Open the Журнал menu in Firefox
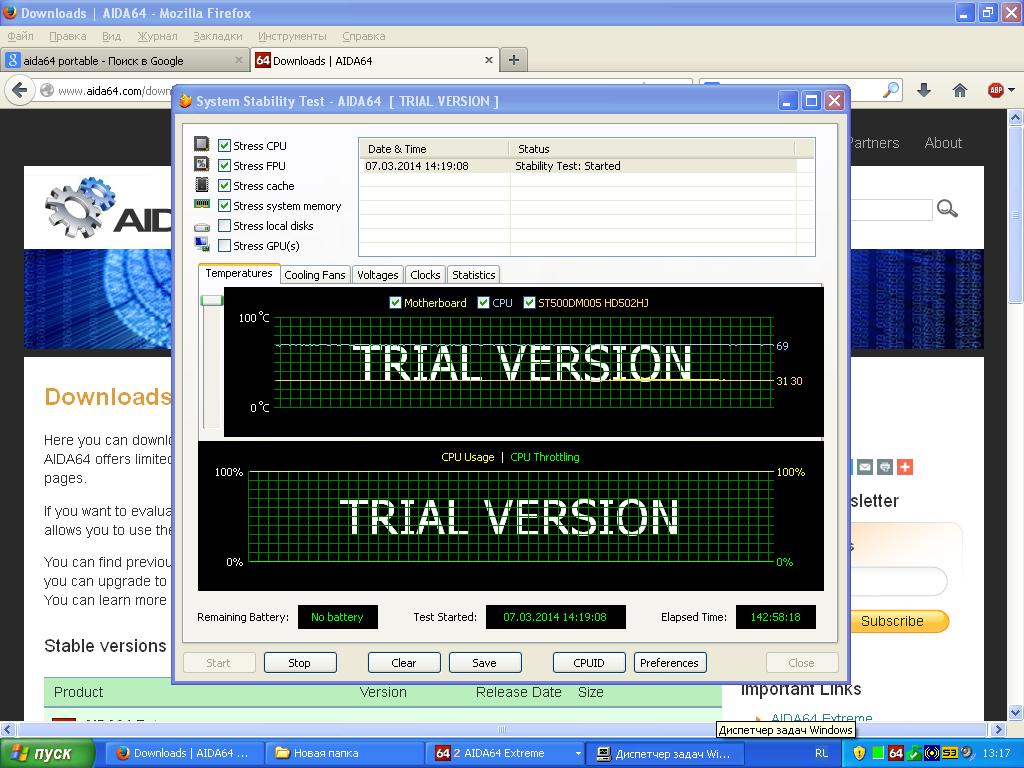This screenshot has height=768, width=1024. [x=157, y=36]
